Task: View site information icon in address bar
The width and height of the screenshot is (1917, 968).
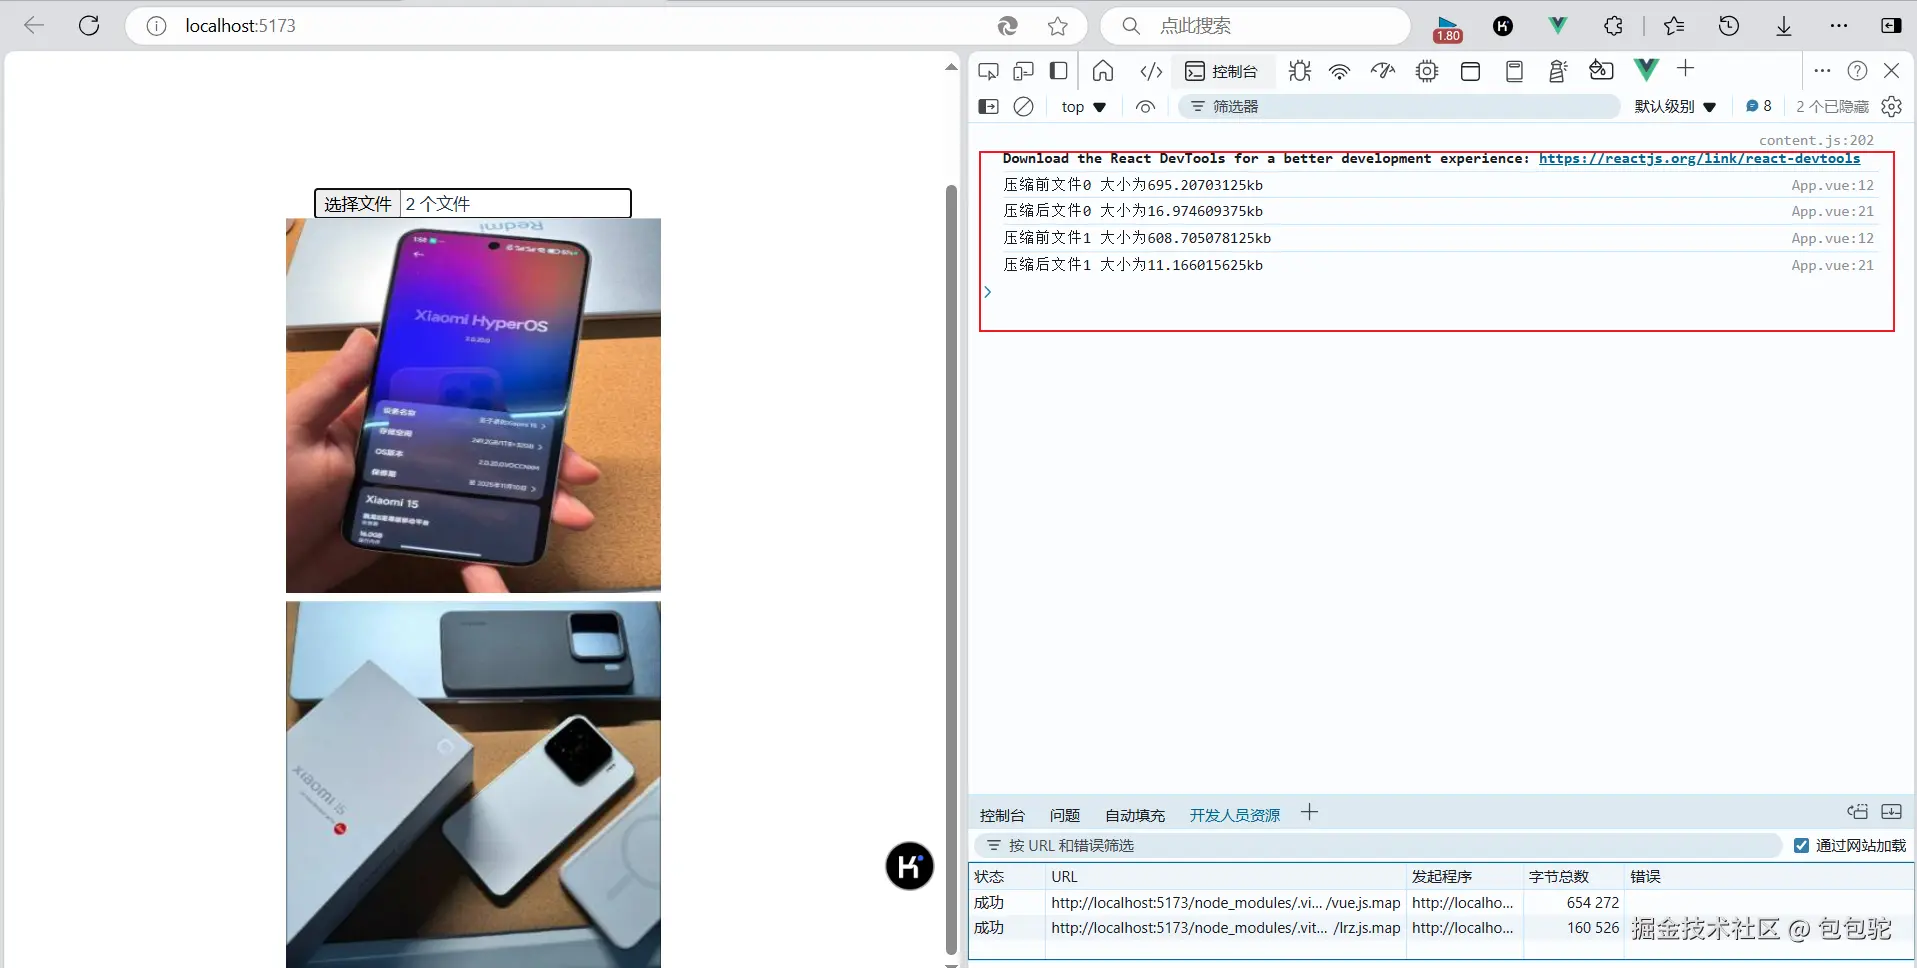Action: click(156, 26)
